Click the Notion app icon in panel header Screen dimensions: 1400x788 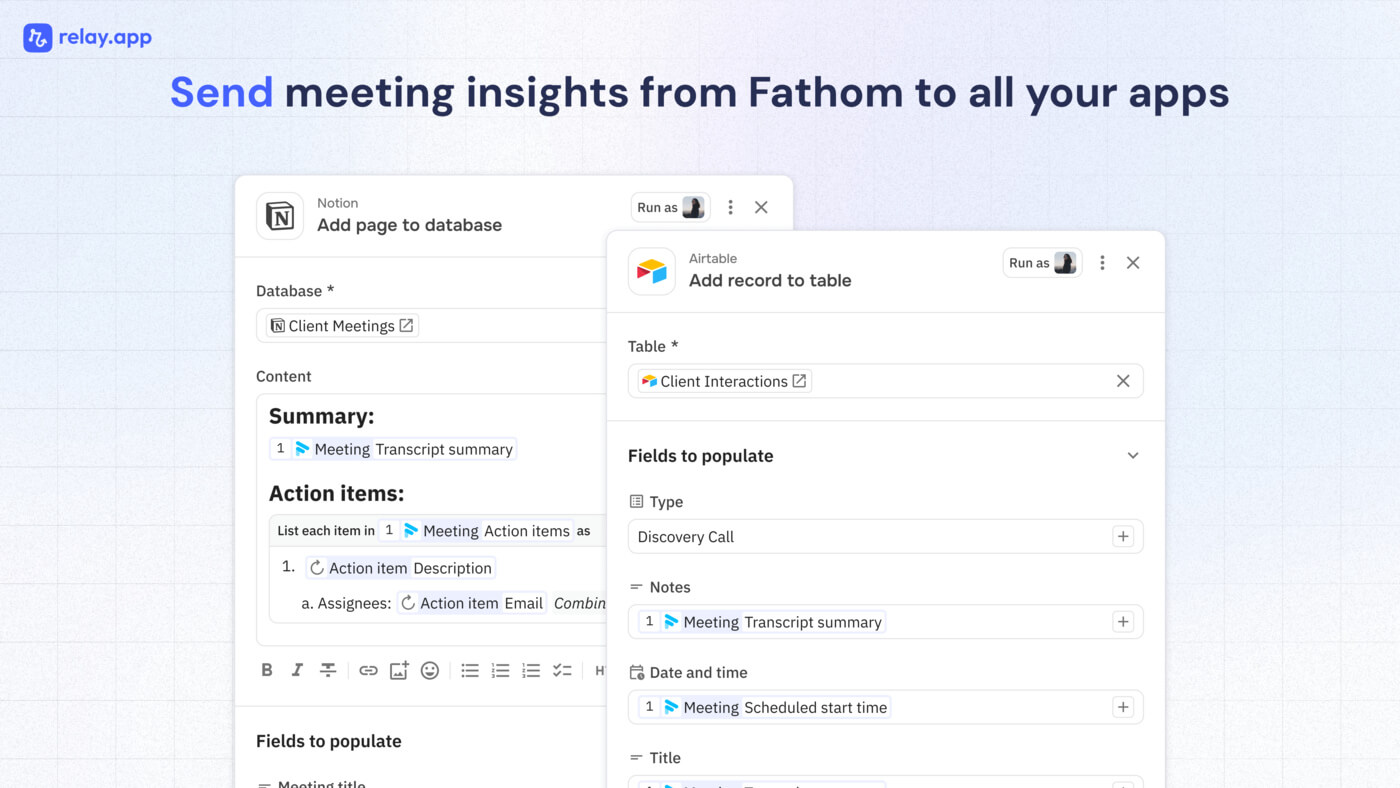[280, 215]
